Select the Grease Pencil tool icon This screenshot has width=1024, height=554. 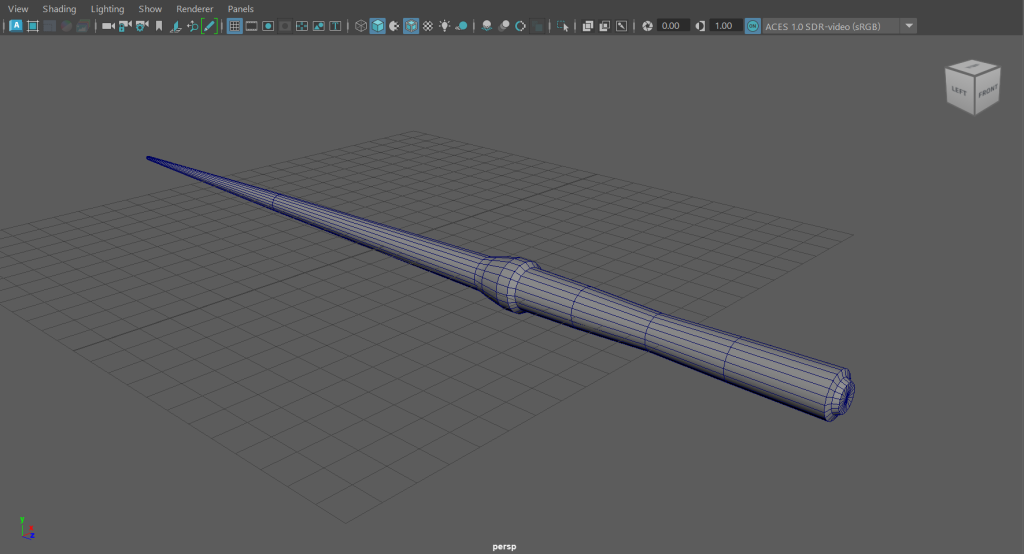209,26
